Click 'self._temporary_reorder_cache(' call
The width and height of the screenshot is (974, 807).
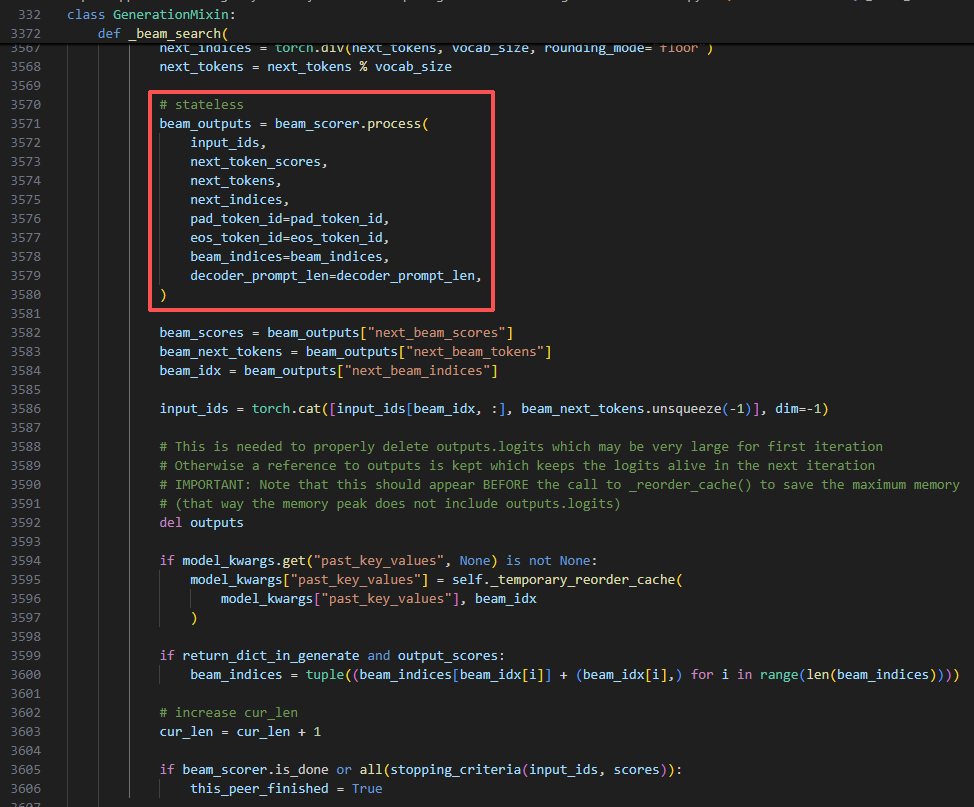(567, 580)
